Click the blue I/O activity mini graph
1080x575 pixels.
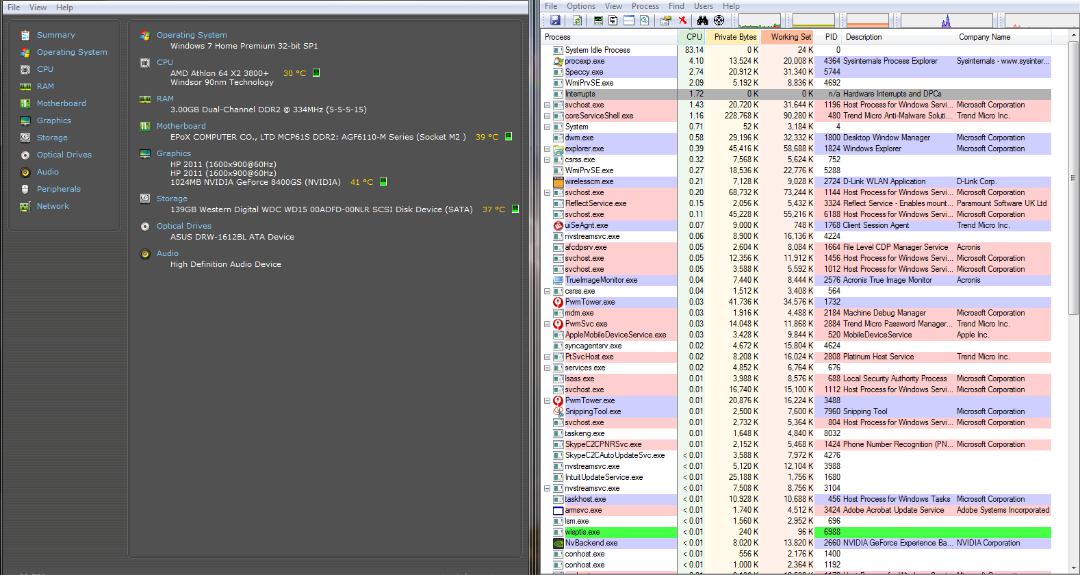tap(947, 21)
